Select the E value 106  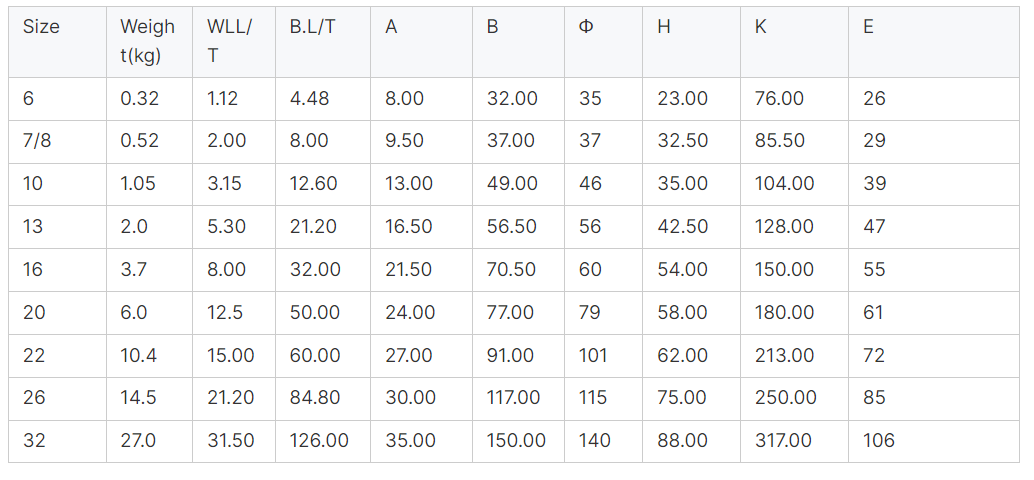tap(879, 440)
